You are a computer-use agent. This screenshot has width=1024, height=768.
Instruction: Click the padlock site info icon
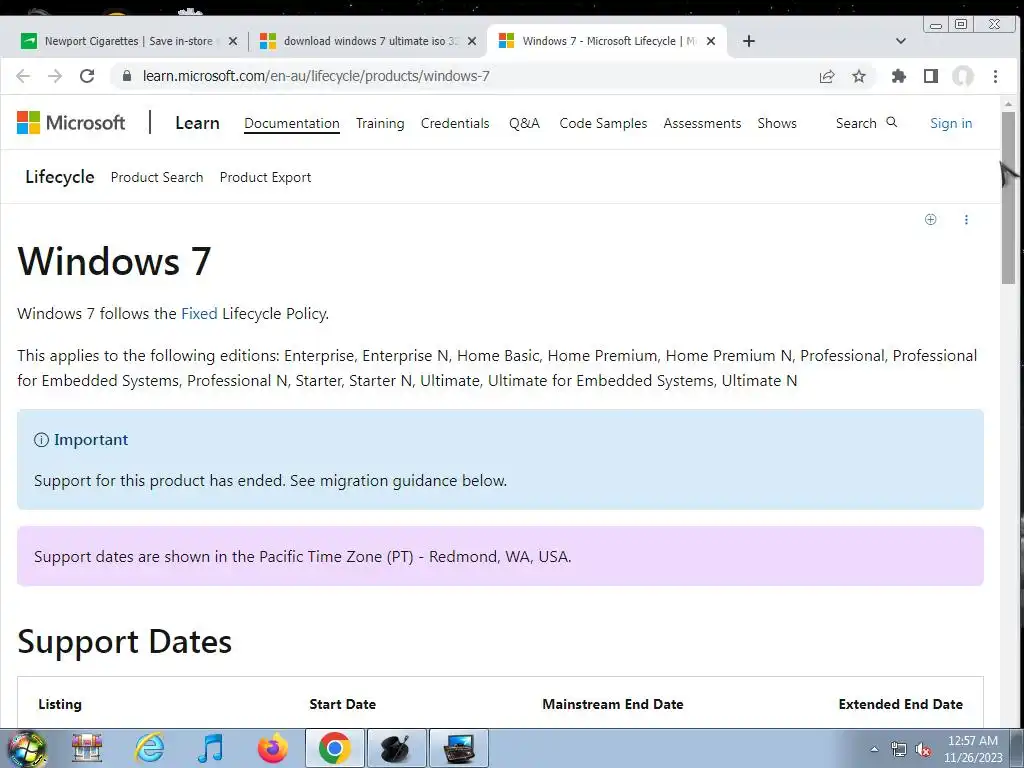pos(127,76)
